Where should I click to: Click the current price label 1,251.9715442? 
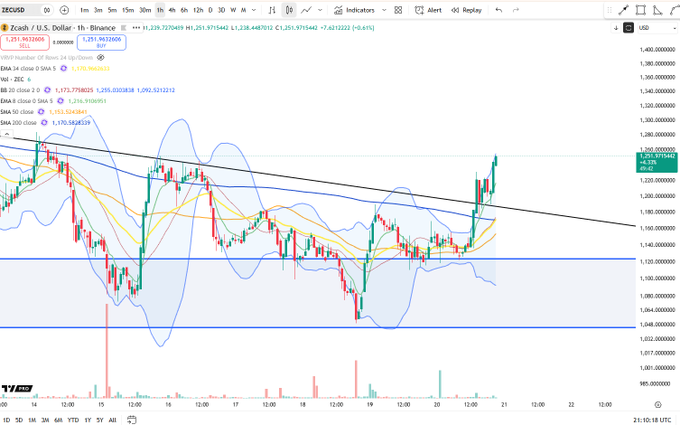click(657, 162)
